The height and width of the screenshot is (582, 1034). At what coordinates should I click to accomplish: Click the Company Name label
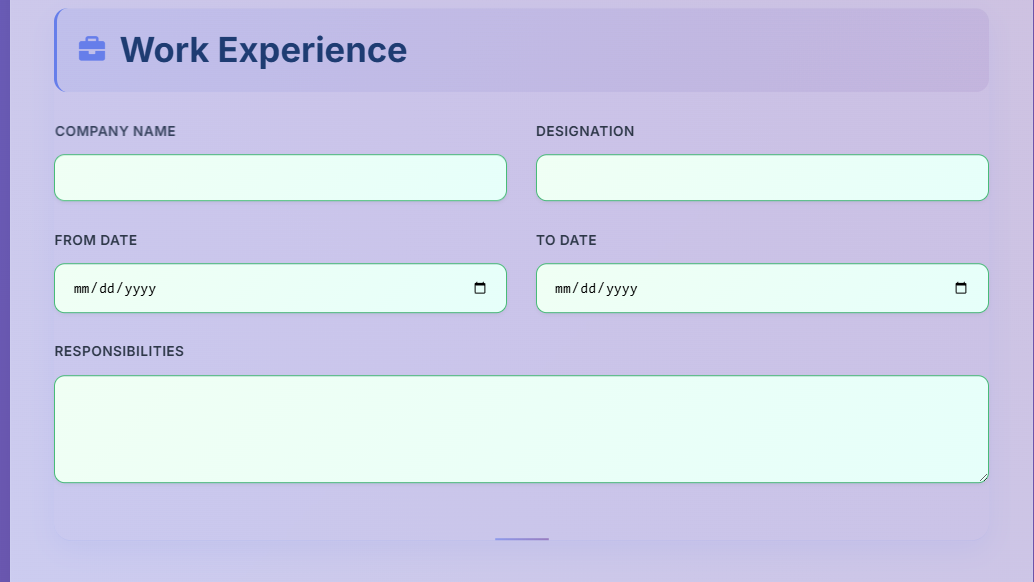point(115,131)
